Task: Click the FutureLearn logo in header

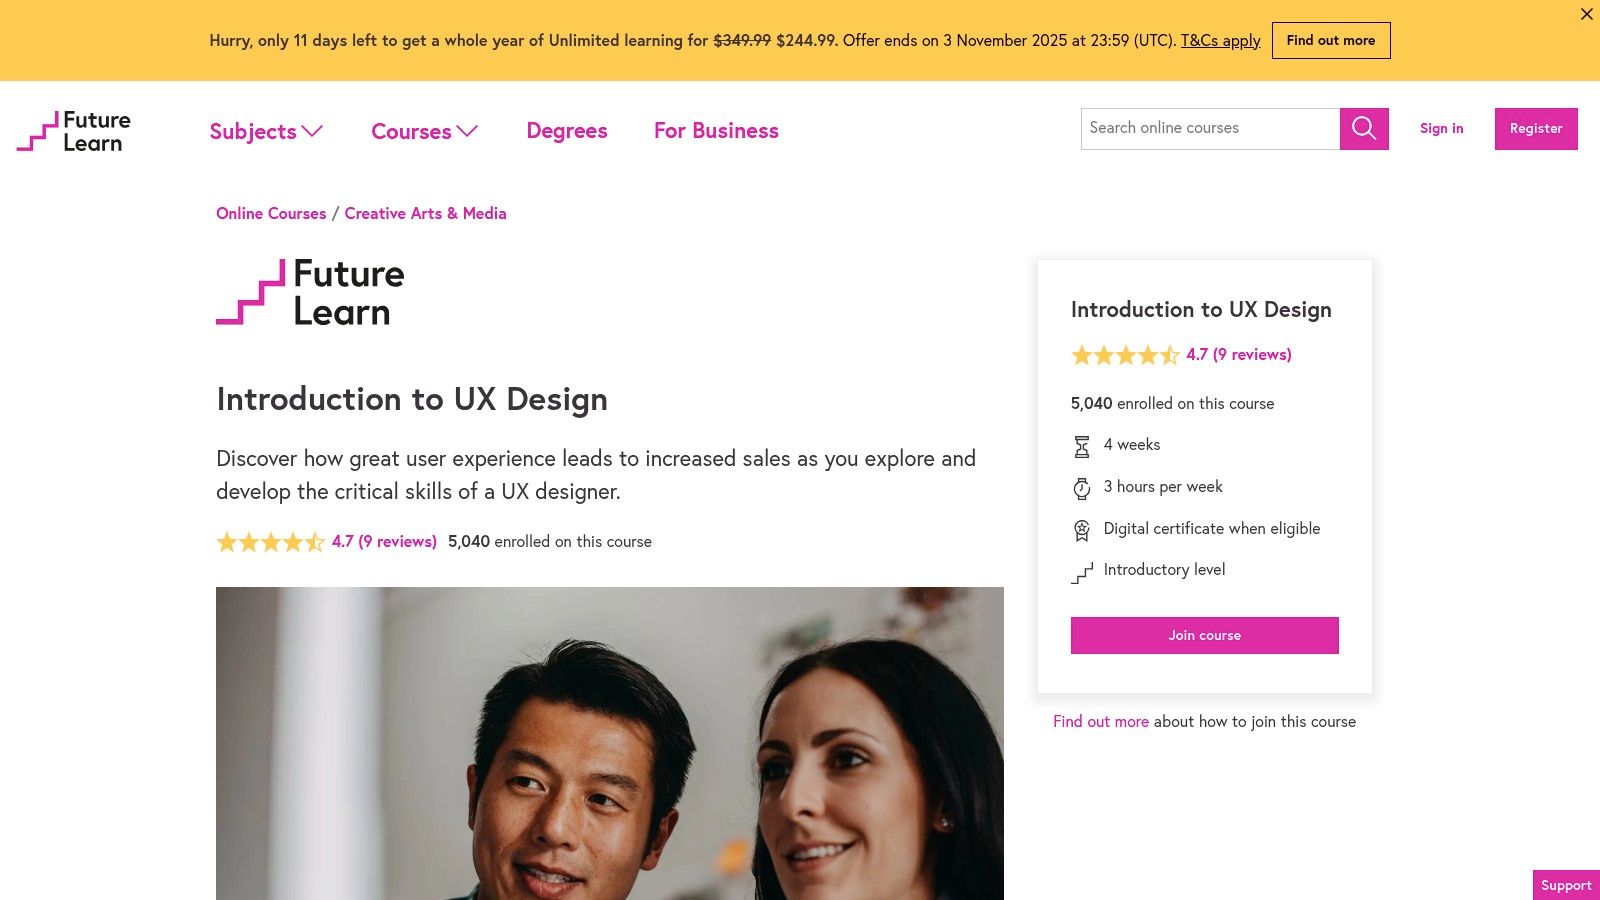Action: point(74,131)
